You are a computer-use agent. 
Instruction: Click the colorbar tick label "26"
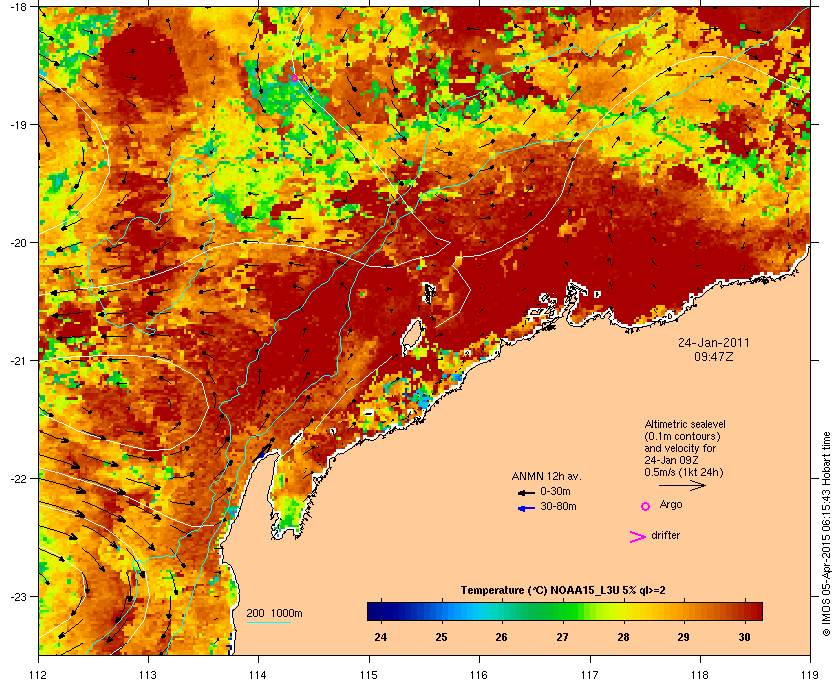tap(502, 637)
